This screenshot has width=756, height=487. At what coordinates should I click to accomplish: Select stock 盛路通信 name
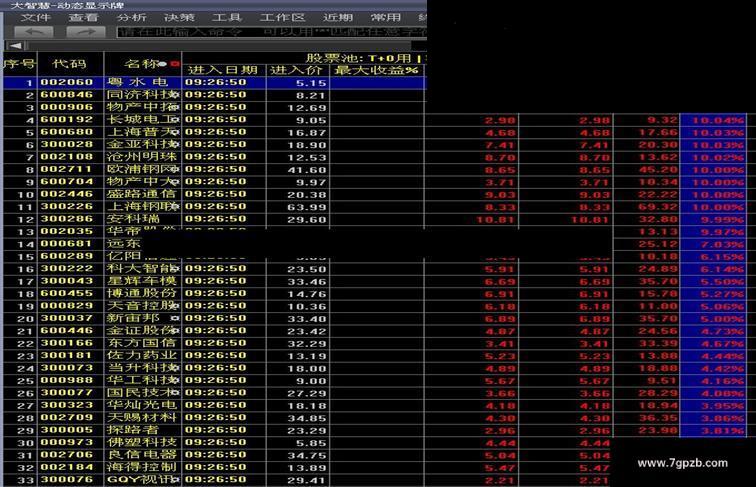(x=142, y=194)
